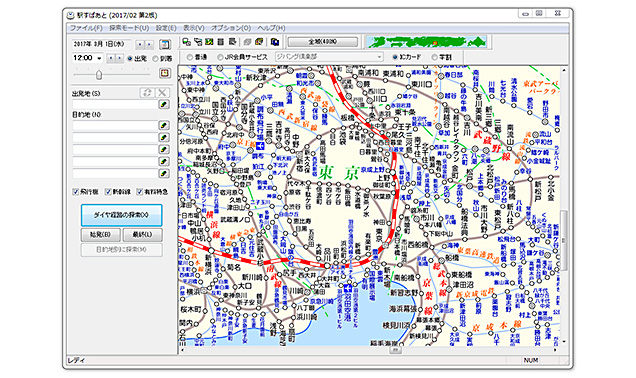Open the 12:00 time dropdown
636x378 pixels.
point(99,58)
